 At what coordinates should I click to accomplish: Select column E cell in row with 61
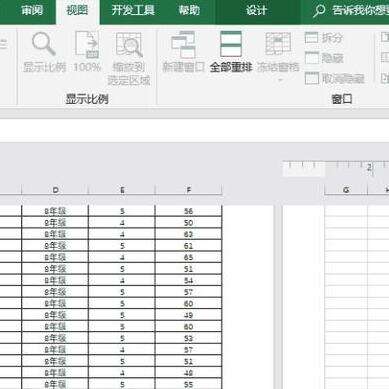coord(122,246)
